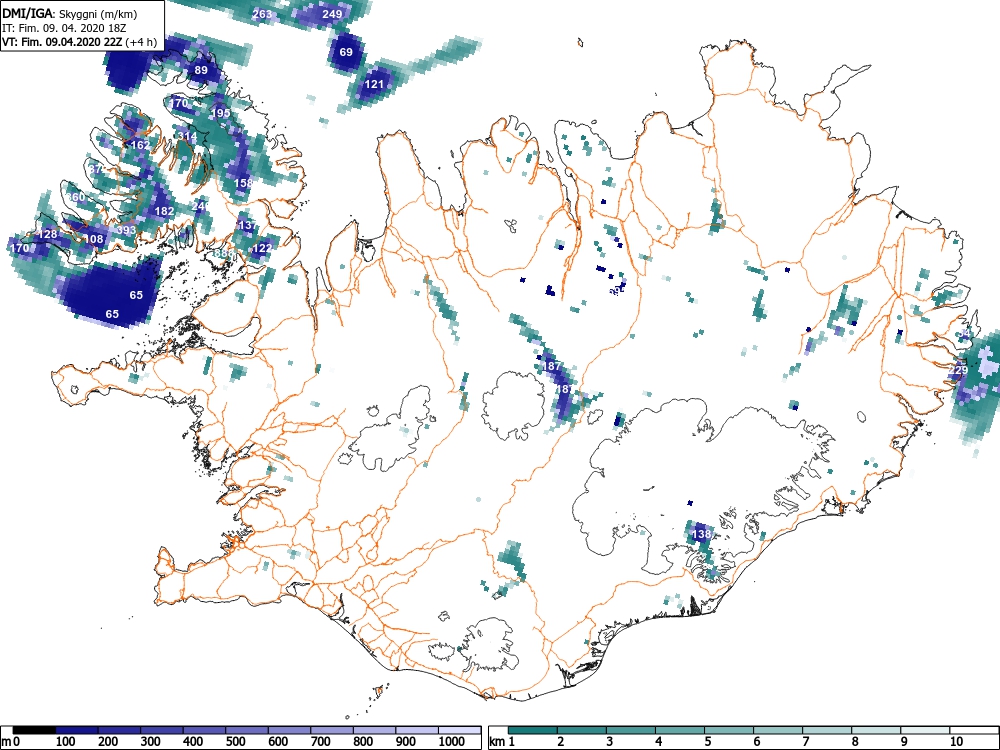The image size is (1000, 750).
Task: Click the visibility value '229' on the east coast
Action: point(958,370)
